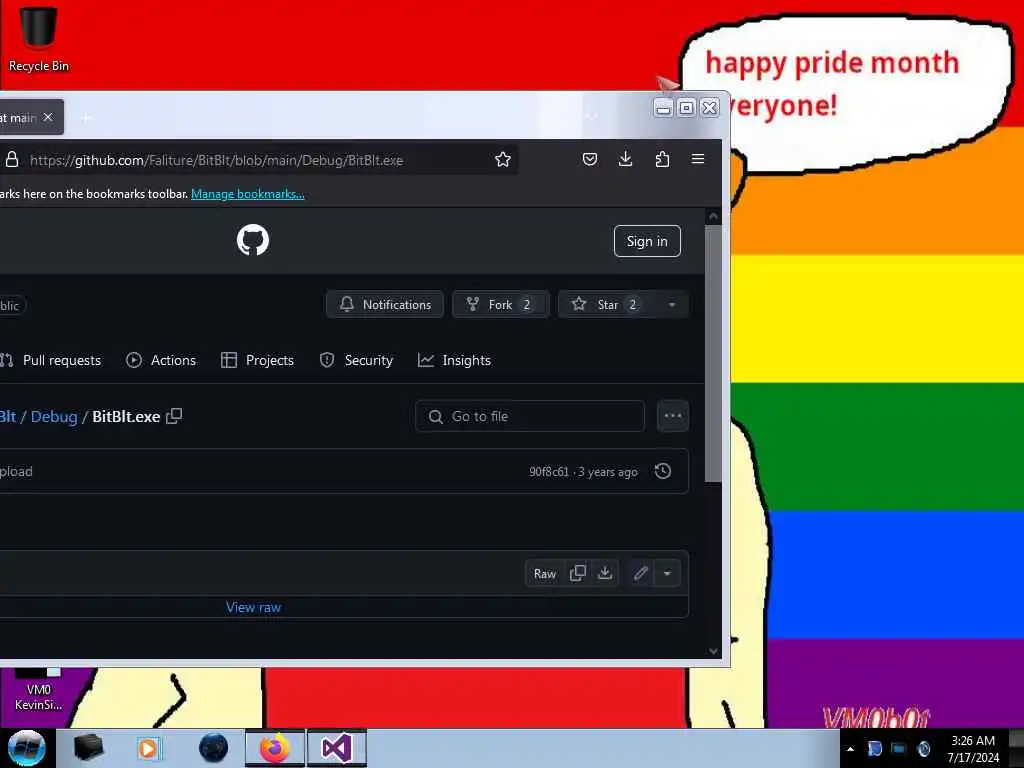Screen dimensions: 1024x768
Task: Go to GitHub home via Octocat logo
Action: point(253,240)
